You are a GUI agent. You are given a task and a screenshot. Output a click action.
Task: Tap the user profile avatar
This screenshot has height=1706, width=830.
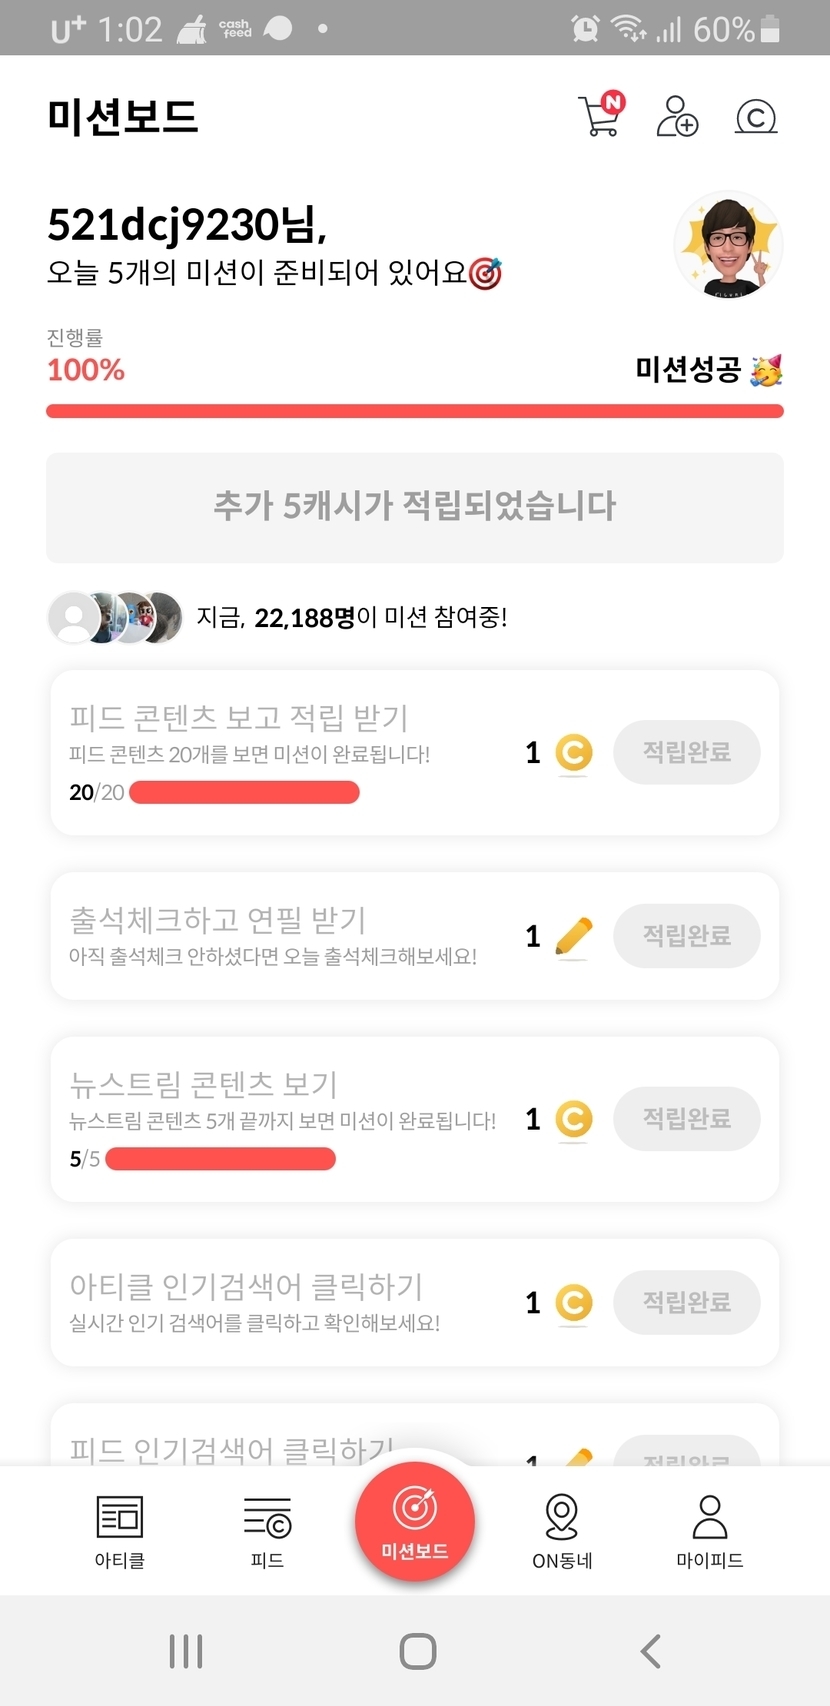[728, 246]
